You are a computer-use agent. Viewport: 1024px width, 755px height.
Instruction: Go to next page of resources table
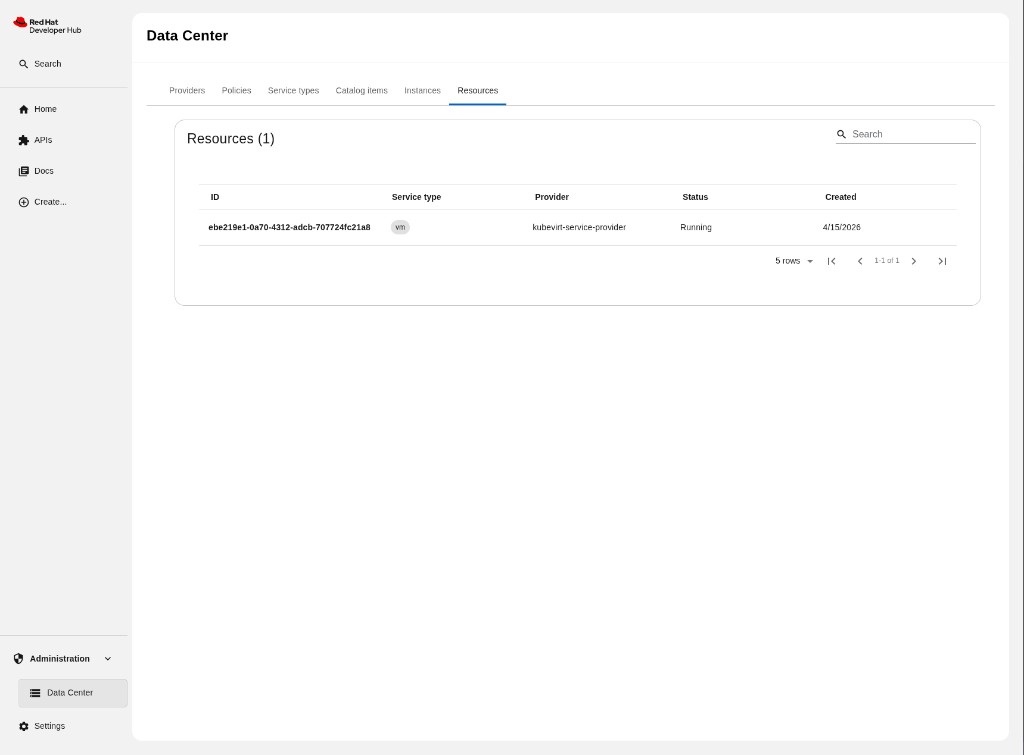pyautogui.click(x=914, y=261)
